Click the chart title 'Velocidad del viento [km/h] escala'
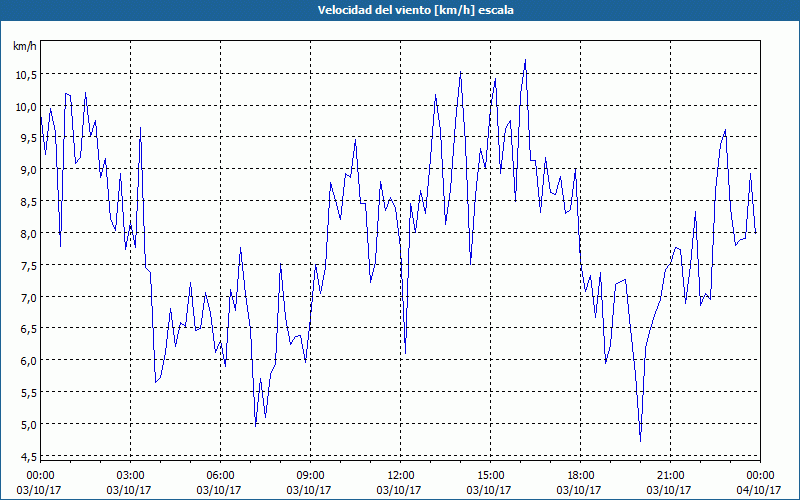 tap(415, 10)
